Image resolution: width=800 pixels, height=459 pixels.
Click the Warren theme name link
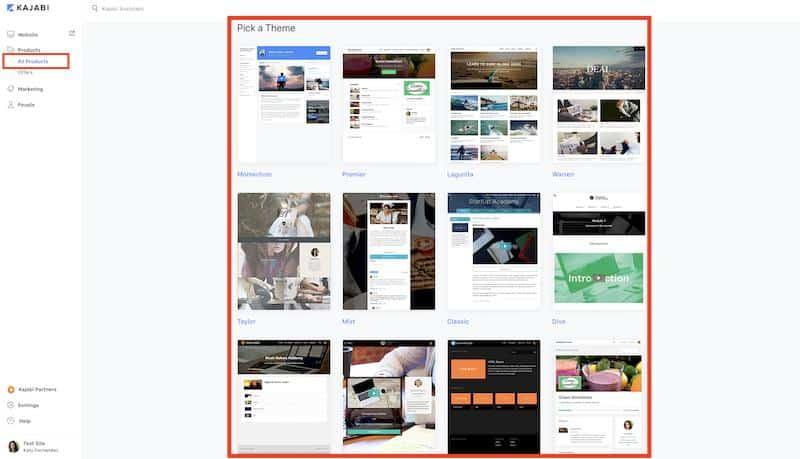(563, 174)
